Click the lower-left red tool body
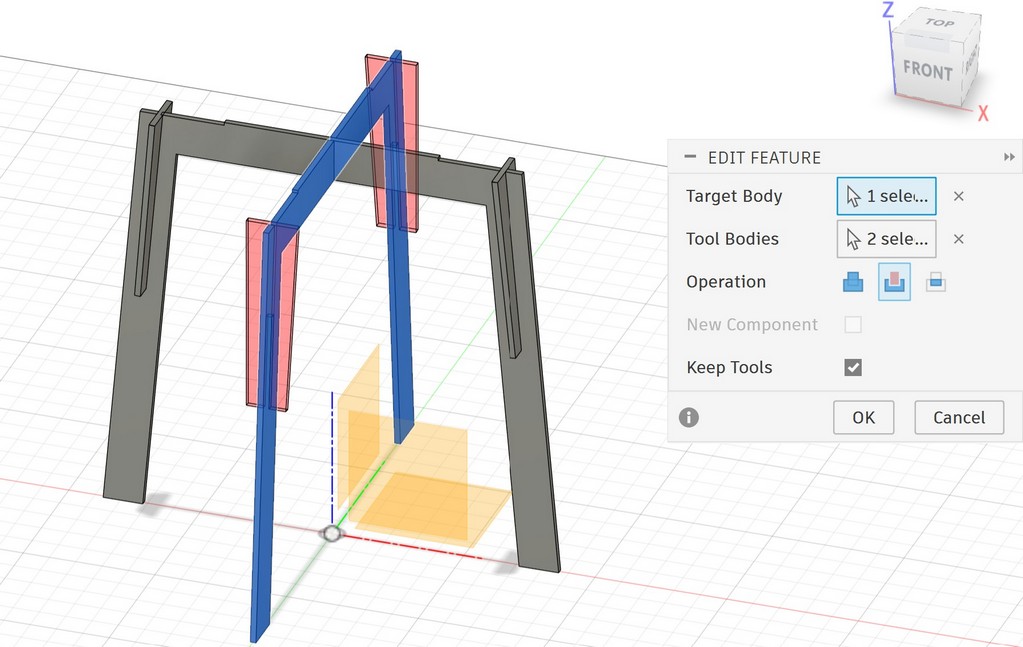Viewport: 1023px width, 647px height. click(254, 313)
